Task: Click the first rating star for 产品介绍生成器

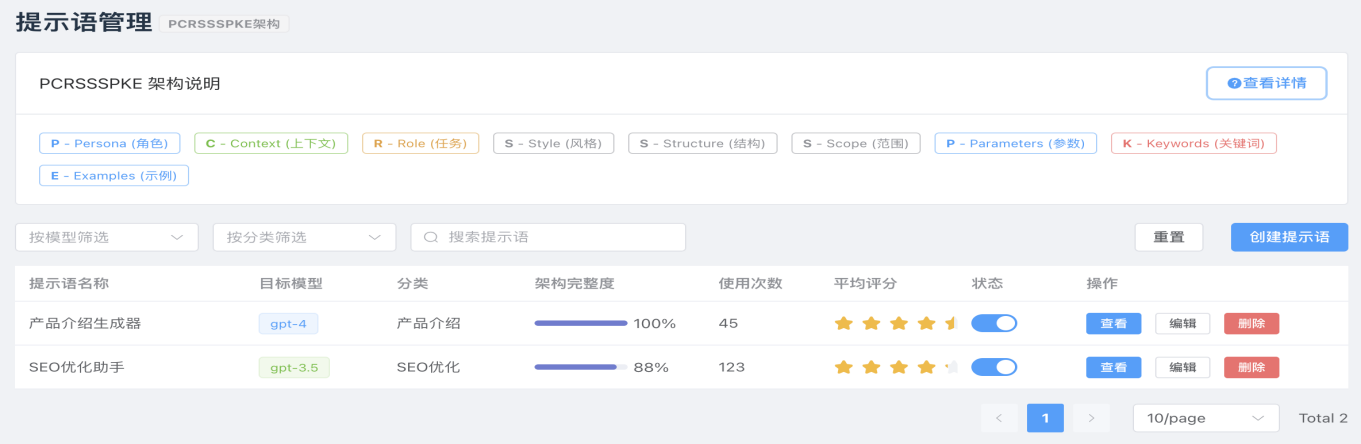Action: [843, 324]
